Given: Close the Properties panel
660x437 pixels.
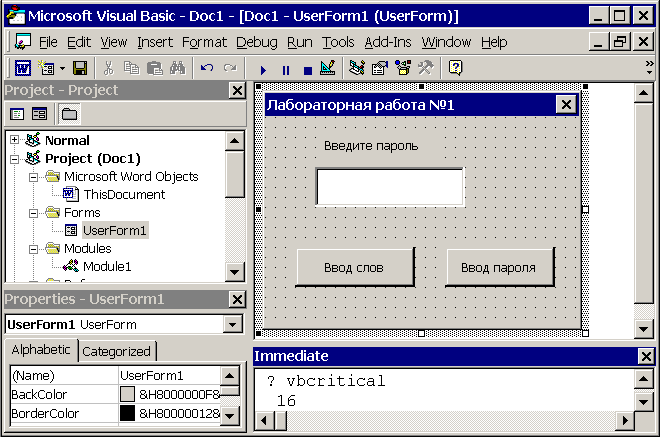Looking at the screenshot, I should [x=237, y=300].
